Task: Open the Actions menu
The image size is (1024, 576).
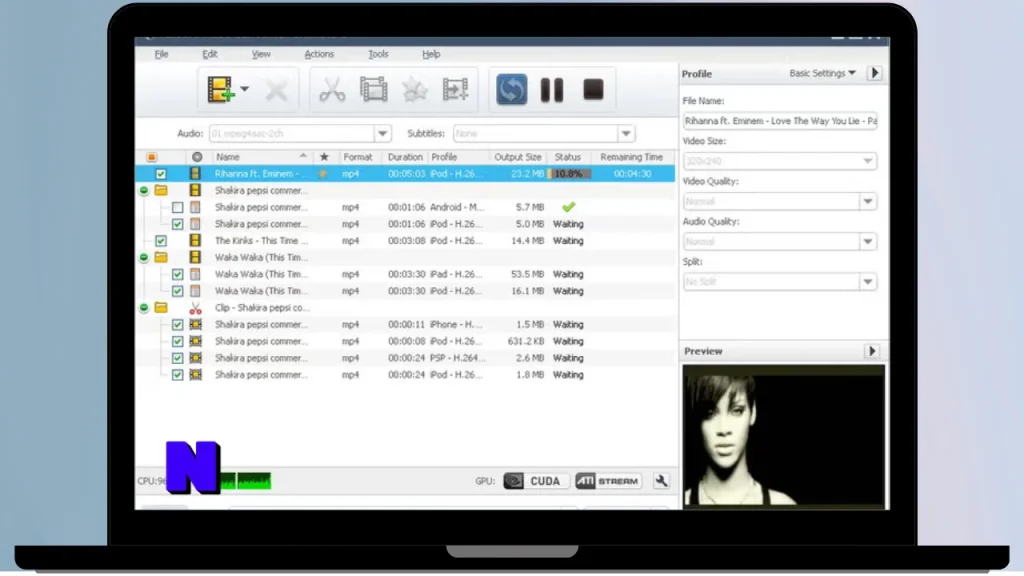Action: (319, 54)
